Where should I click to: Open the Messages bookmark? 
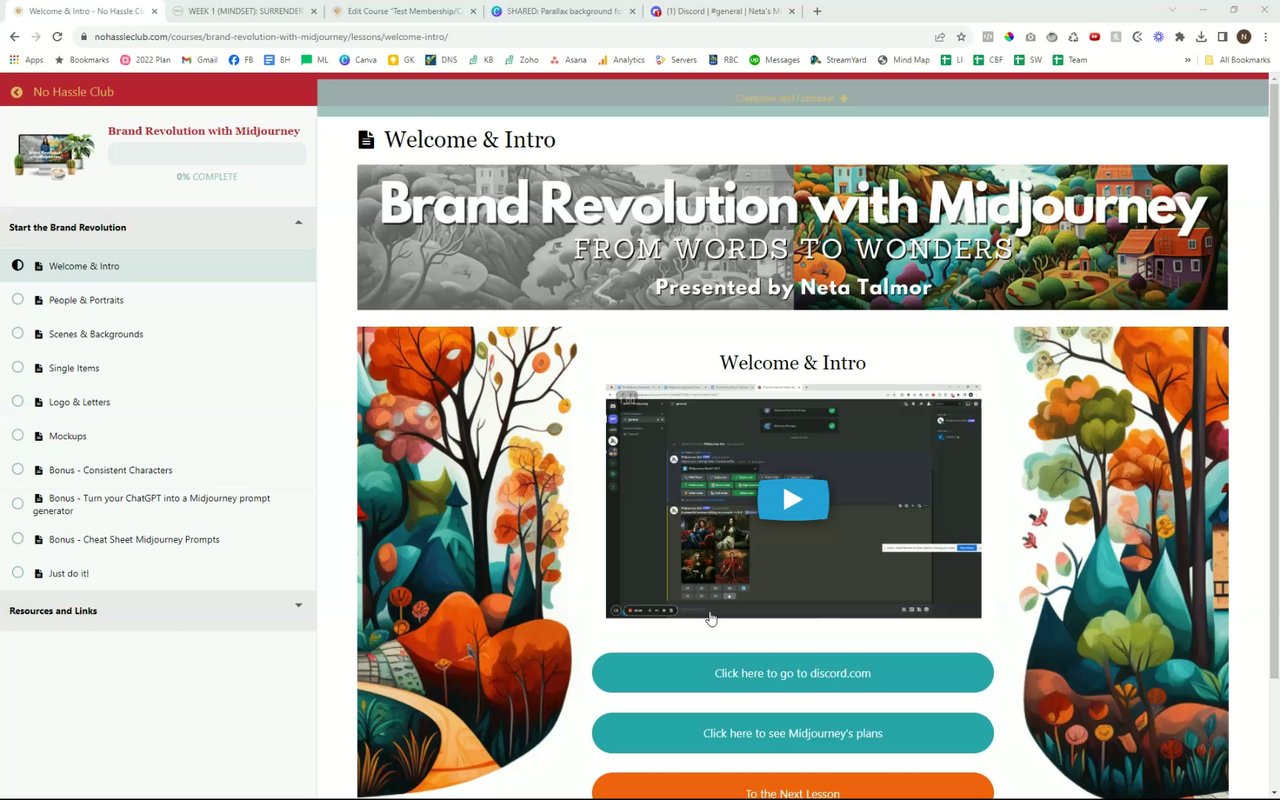coord(774,60)
